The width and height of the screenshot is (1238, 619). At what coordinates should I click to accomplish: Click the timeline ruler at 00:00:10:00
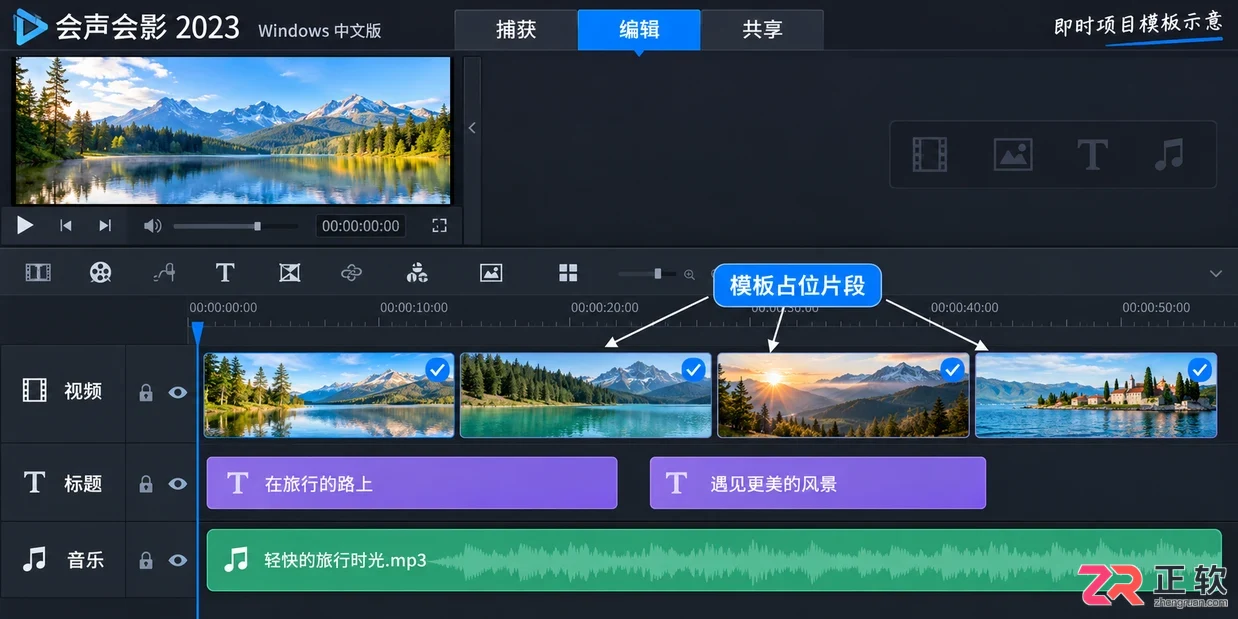click(414, 308)
